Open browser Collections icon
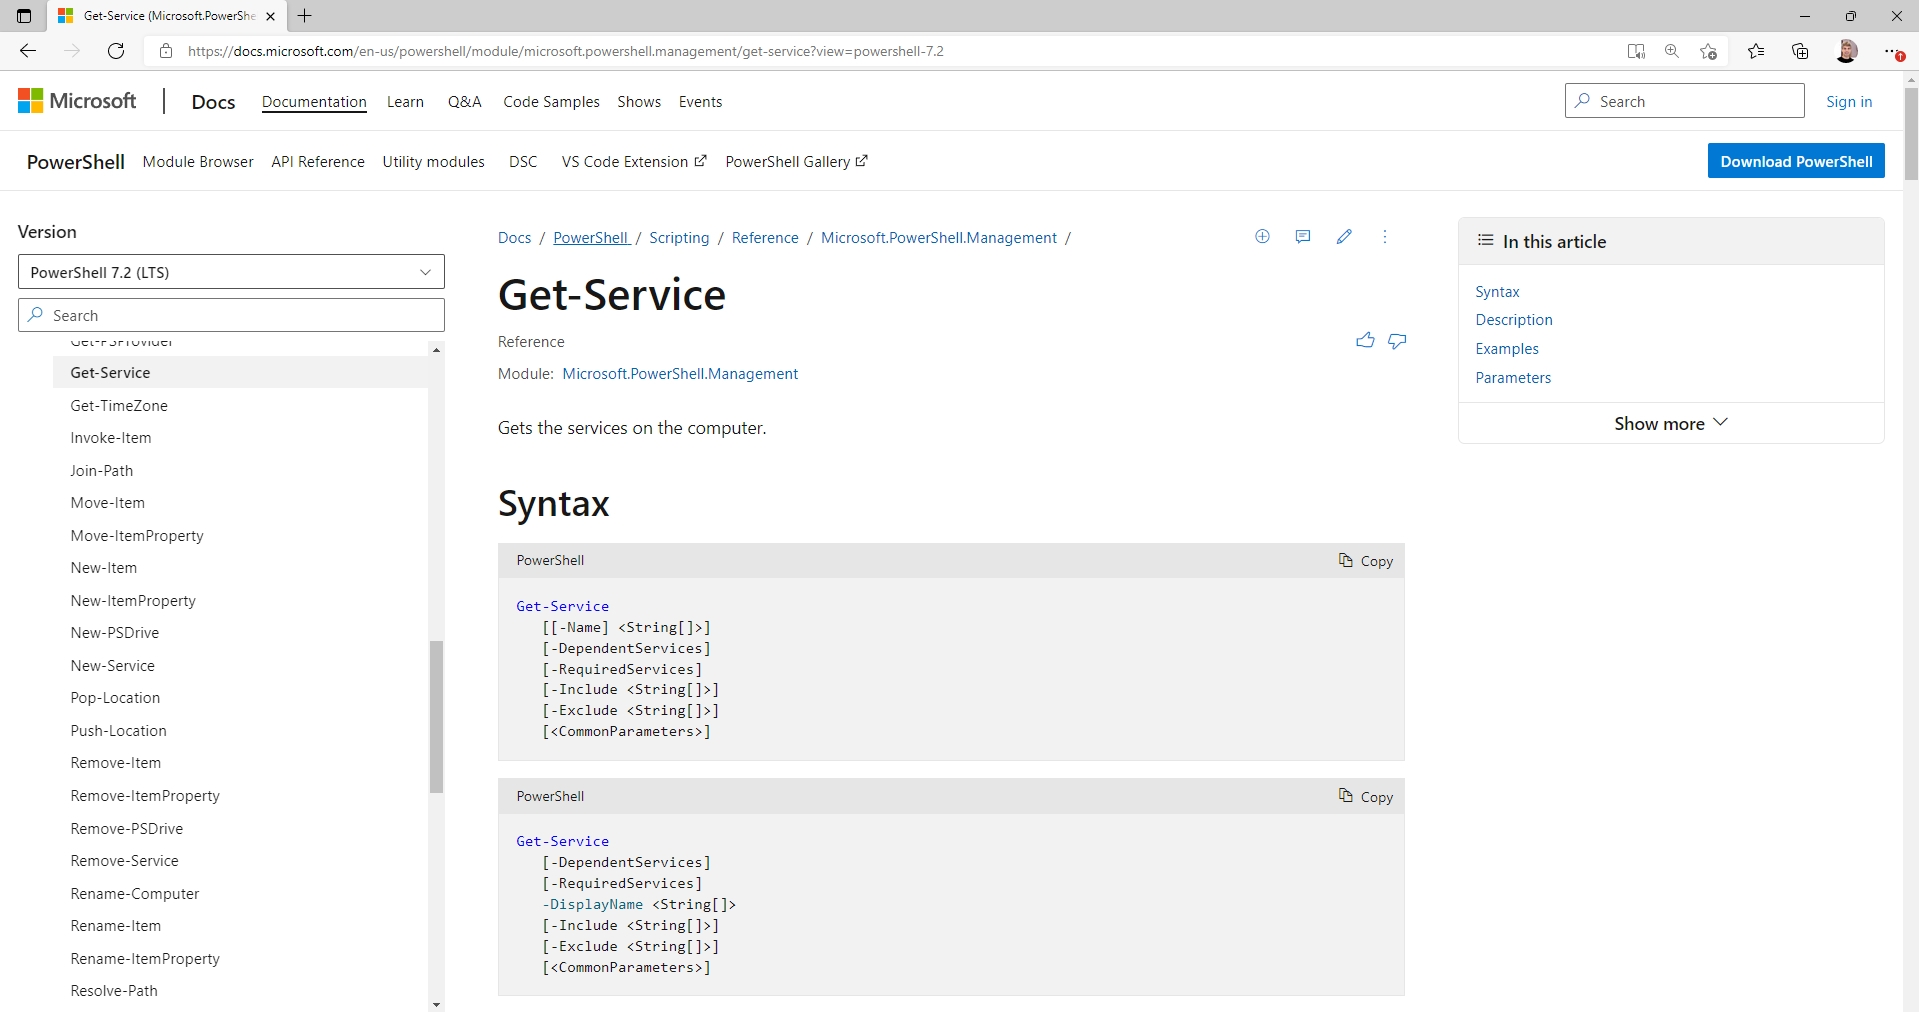 point(1800,51)
